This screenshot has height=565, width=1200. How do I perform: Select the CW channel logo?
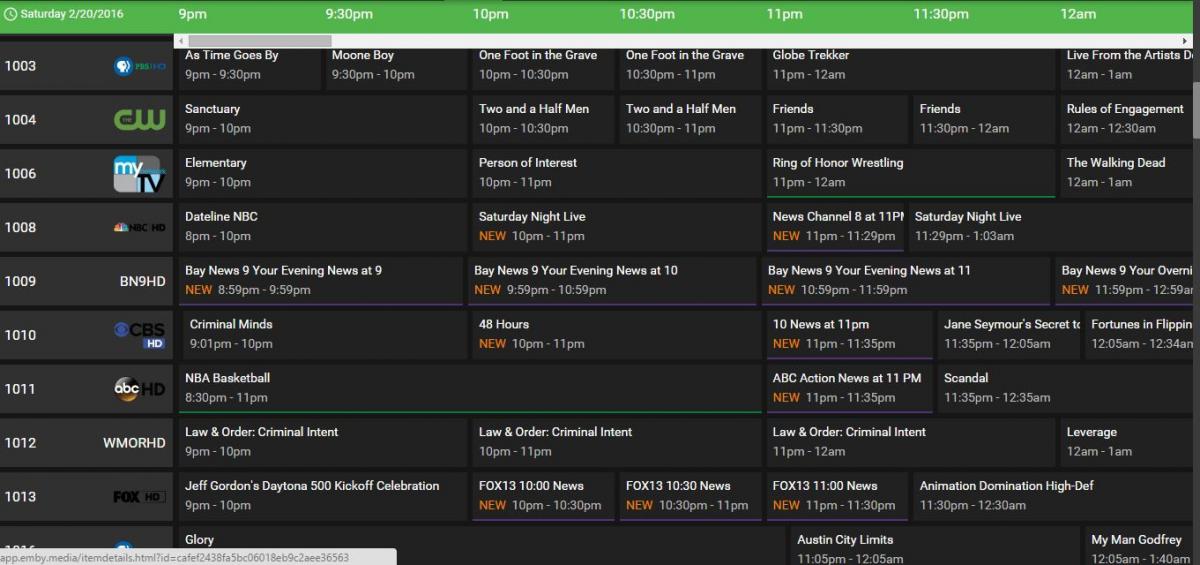(138, 120)
